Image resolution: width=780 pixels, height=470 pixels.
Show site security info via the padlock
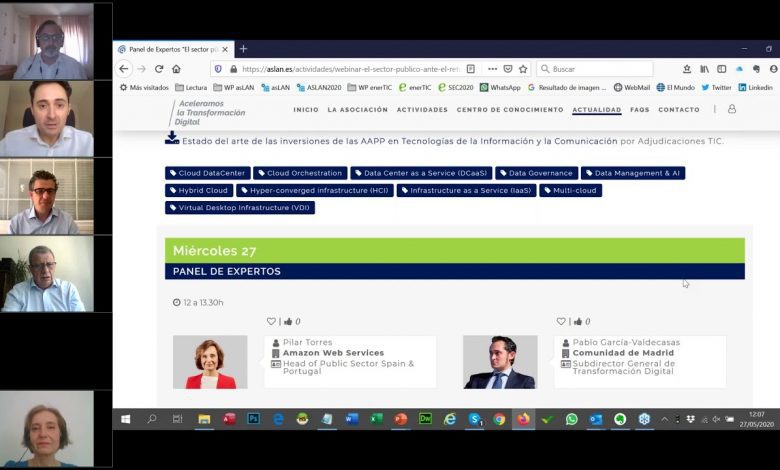tap(233, 69)
